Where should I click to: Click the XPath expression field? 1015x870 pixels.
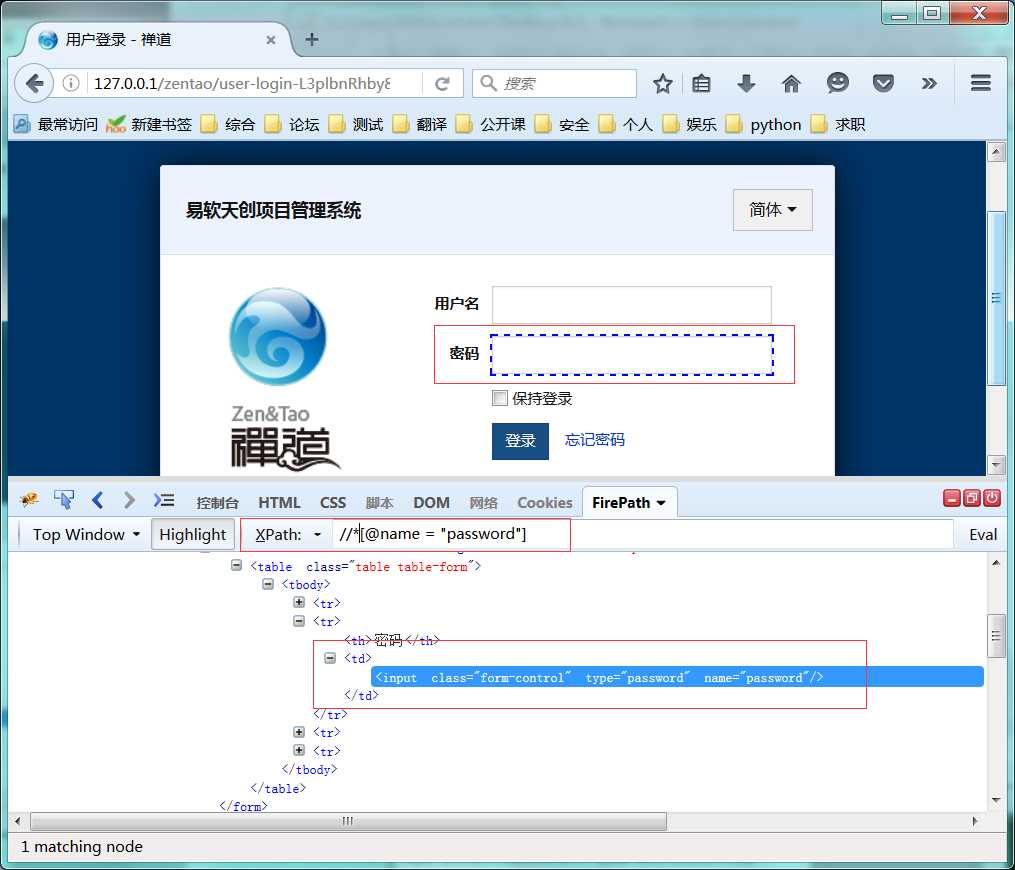pos(643,535)
